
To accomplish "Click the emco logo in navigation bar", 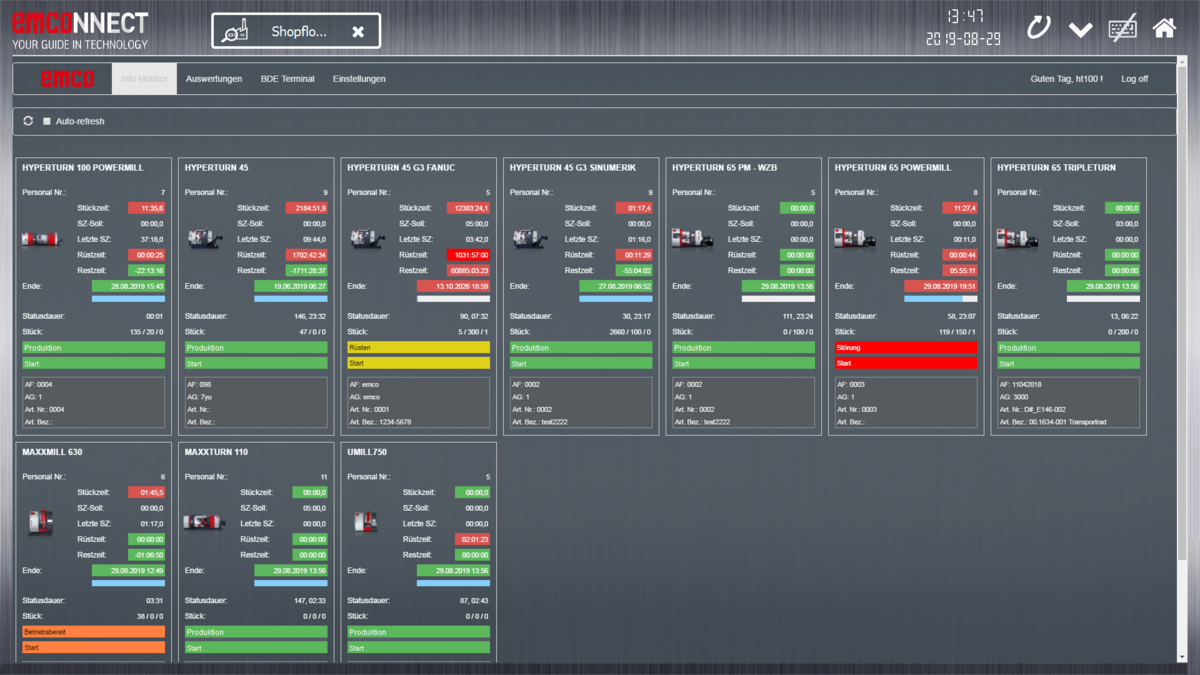I will coord(67,79).
